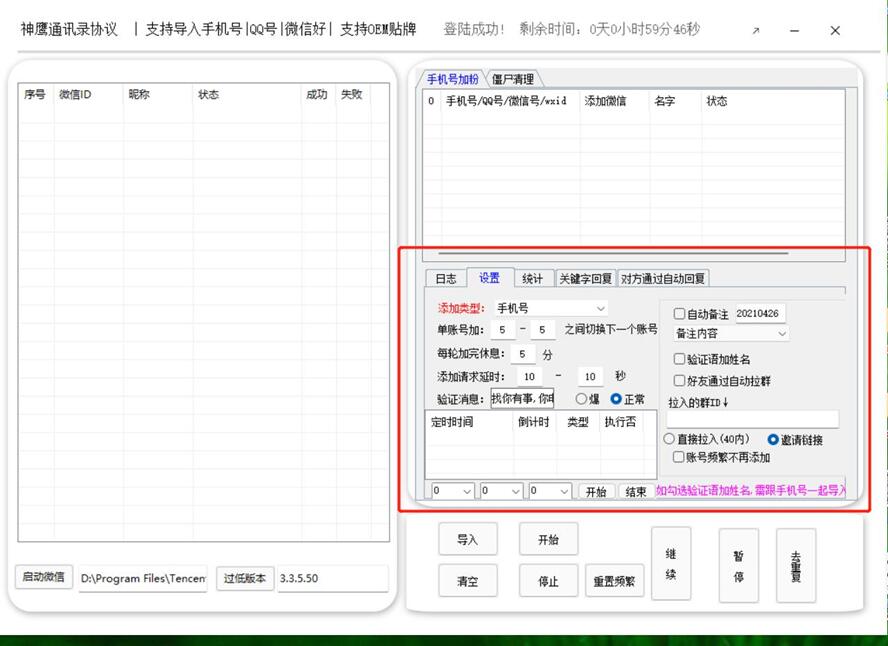Click the 重置频繁 button
Viewport: 888px width, 646px height.
pos(614,581)
